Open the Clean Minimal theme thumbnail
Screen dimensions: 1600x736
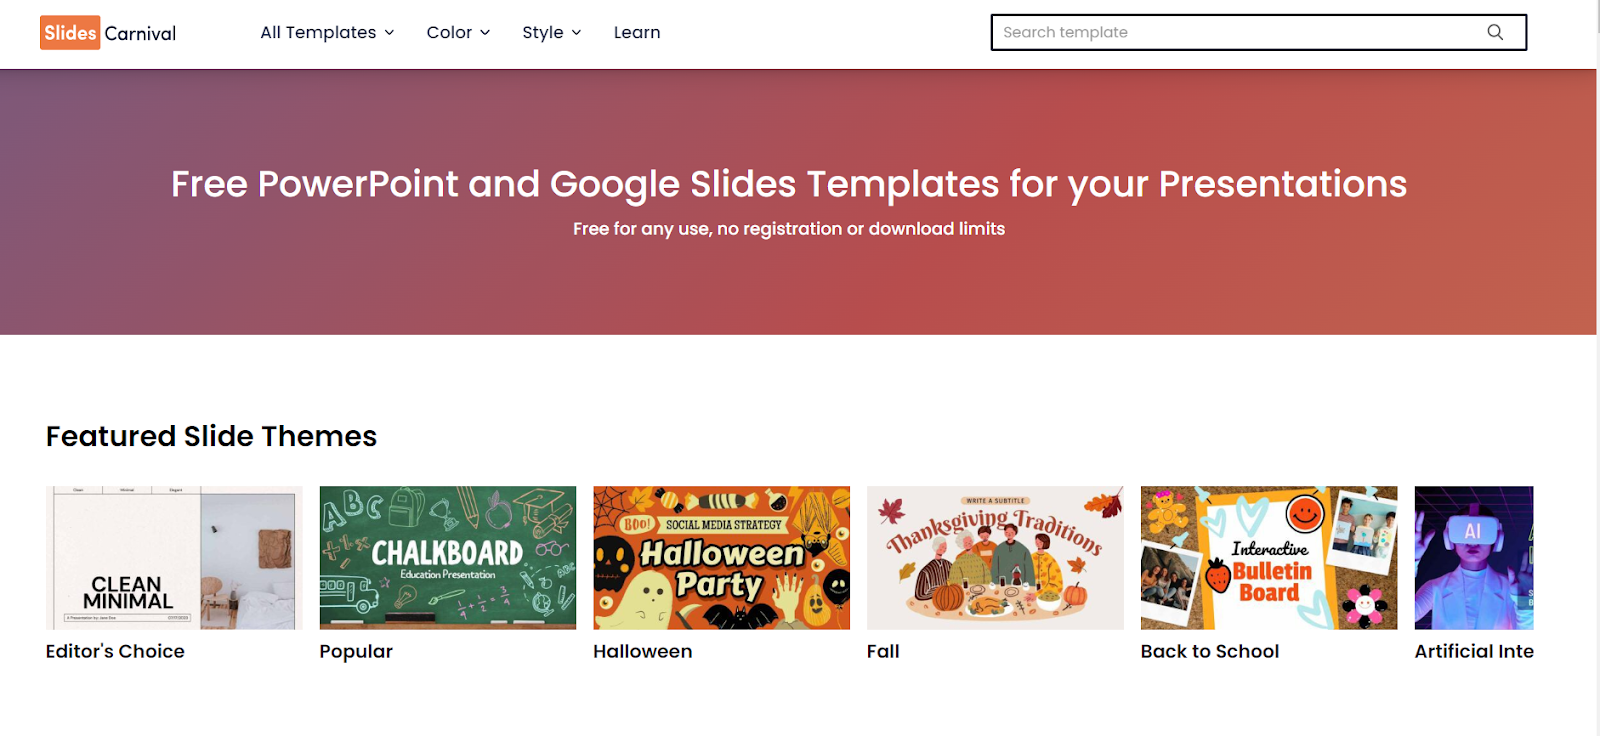174,558
